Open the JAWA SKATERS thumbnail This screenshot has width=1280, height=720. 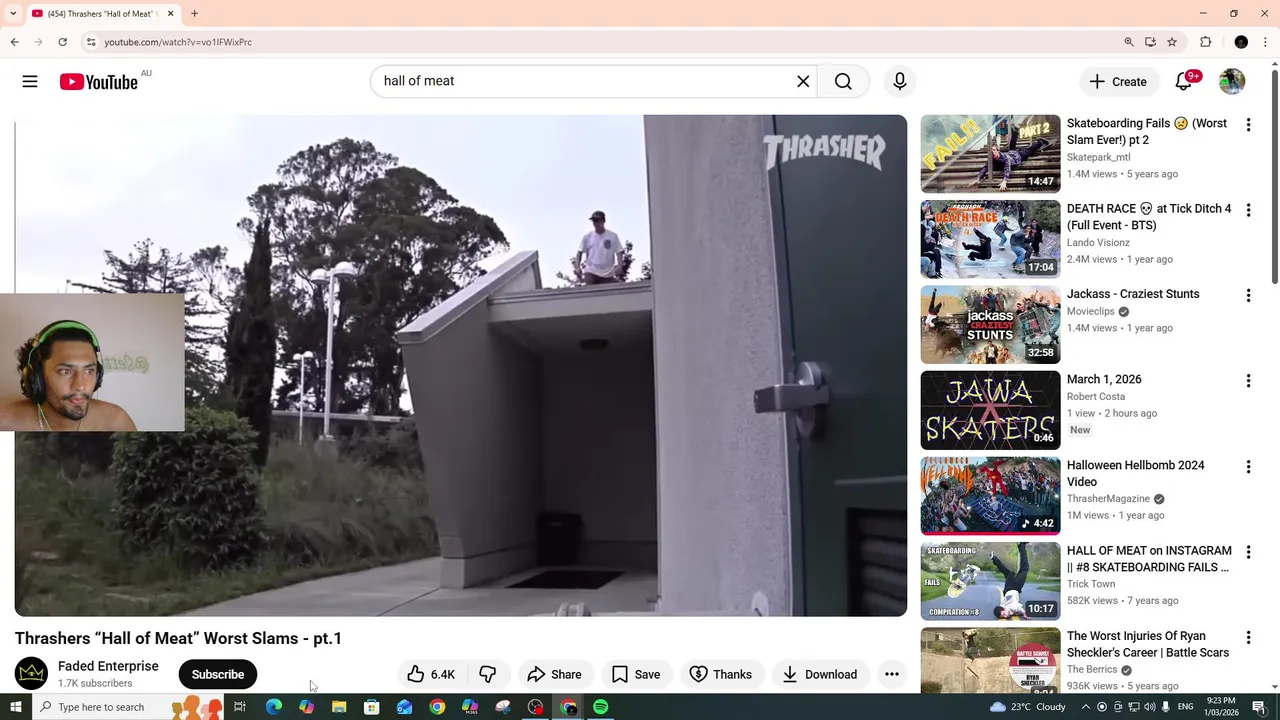[990, 410]
